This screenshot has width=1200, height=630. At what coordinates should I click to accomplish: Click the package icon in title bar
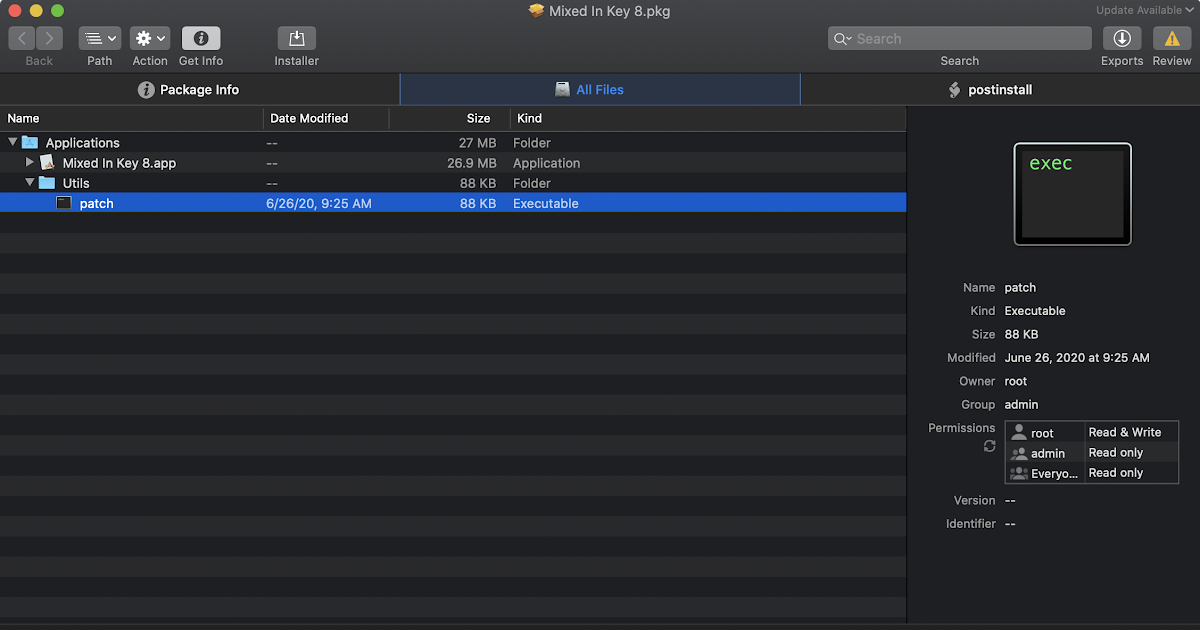point(537,11)
